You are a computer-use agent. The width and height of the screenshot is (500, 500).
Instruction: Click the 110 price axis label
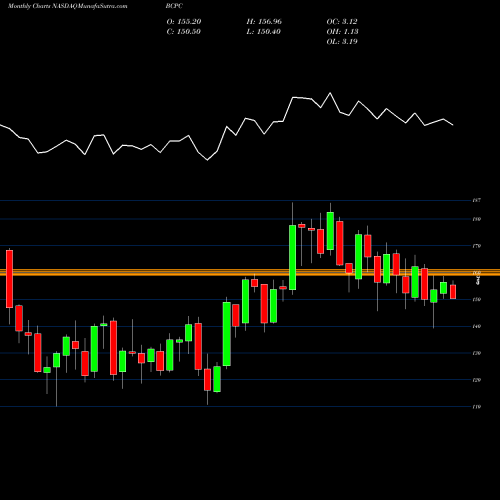(x=477, y=407)
